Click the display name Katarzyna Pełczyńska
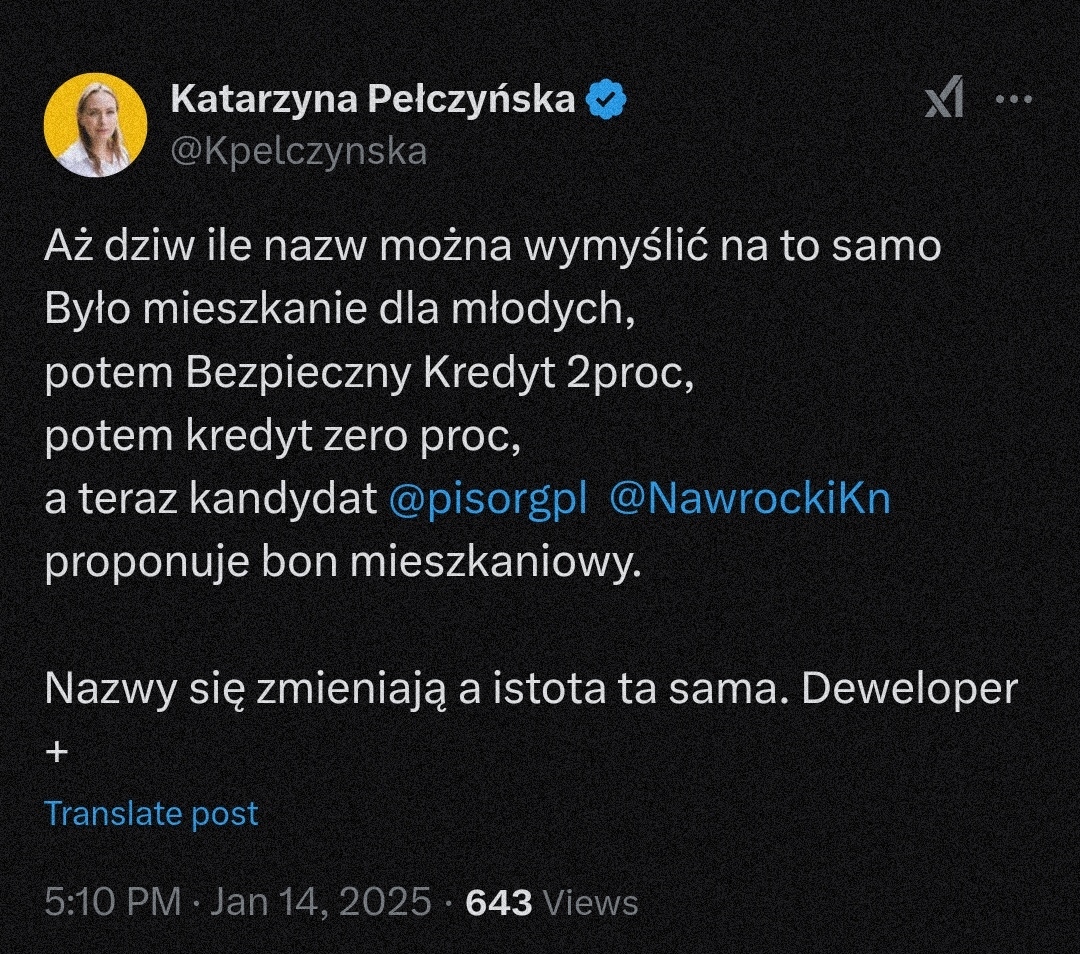This screenshot has height=954, width=1080. tap(373, 99)
